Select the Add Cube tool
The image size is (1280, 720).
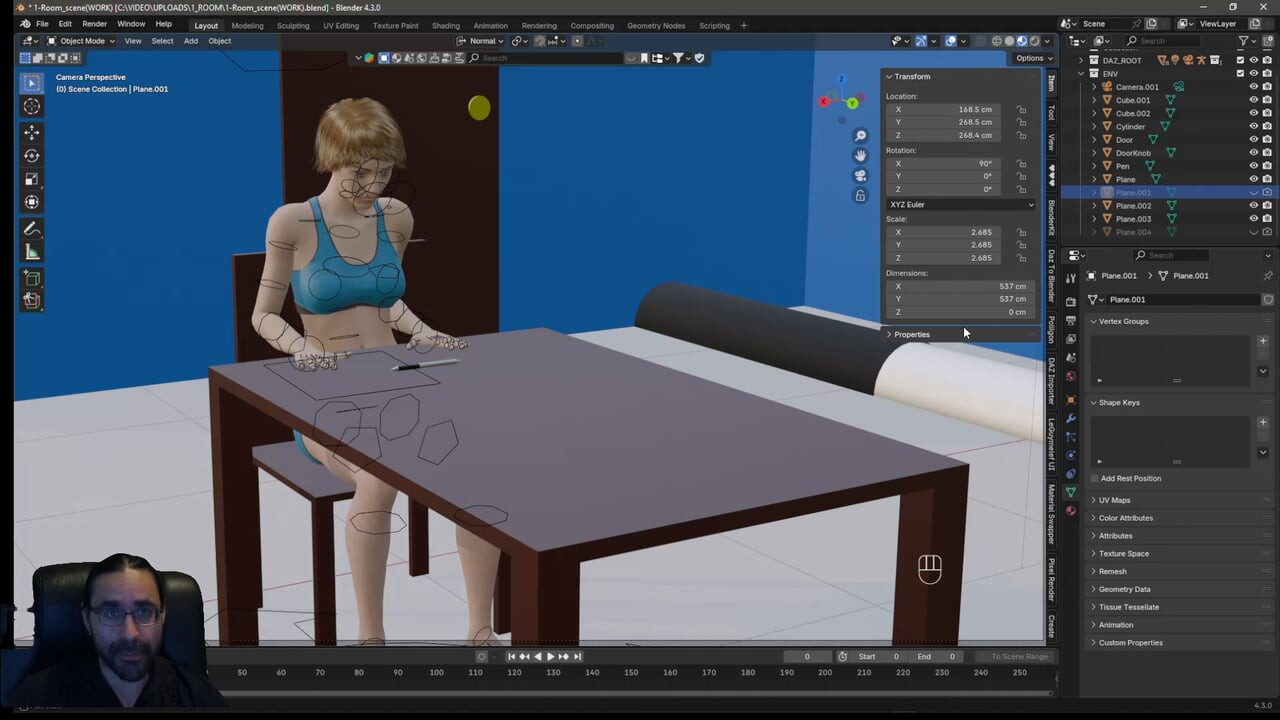[x=32, y=278]
